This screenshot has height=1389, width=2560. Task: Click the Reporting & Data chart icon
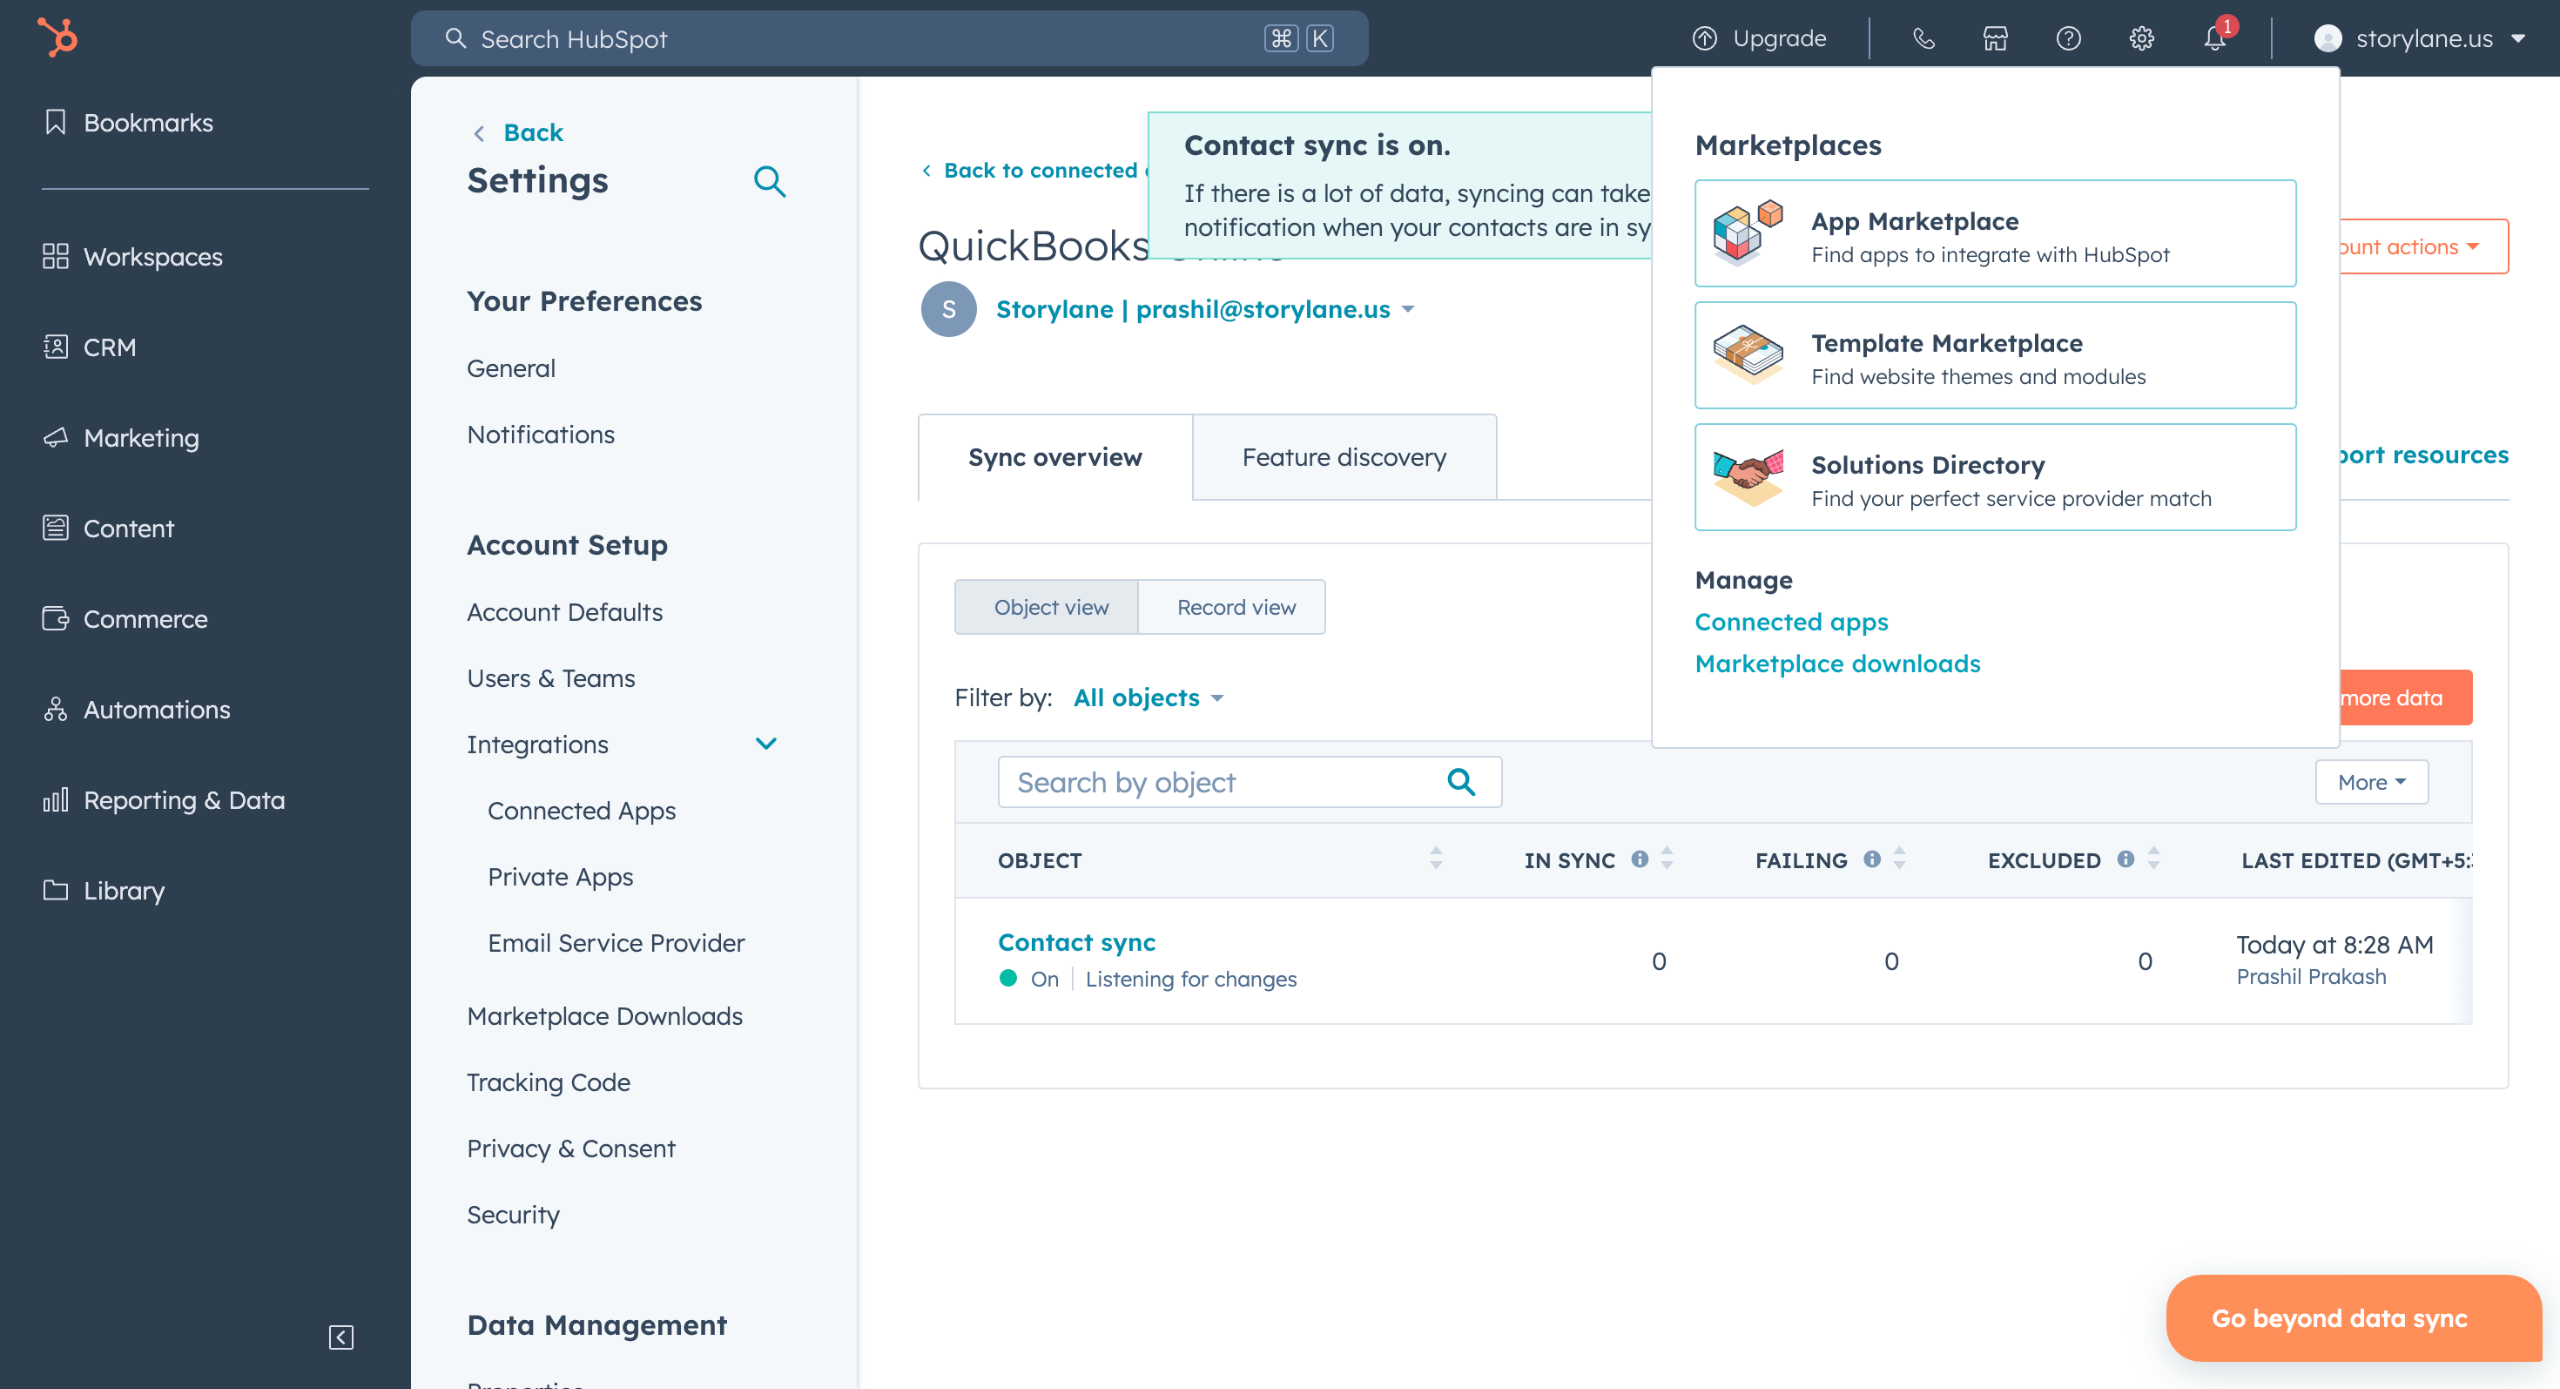56,800
